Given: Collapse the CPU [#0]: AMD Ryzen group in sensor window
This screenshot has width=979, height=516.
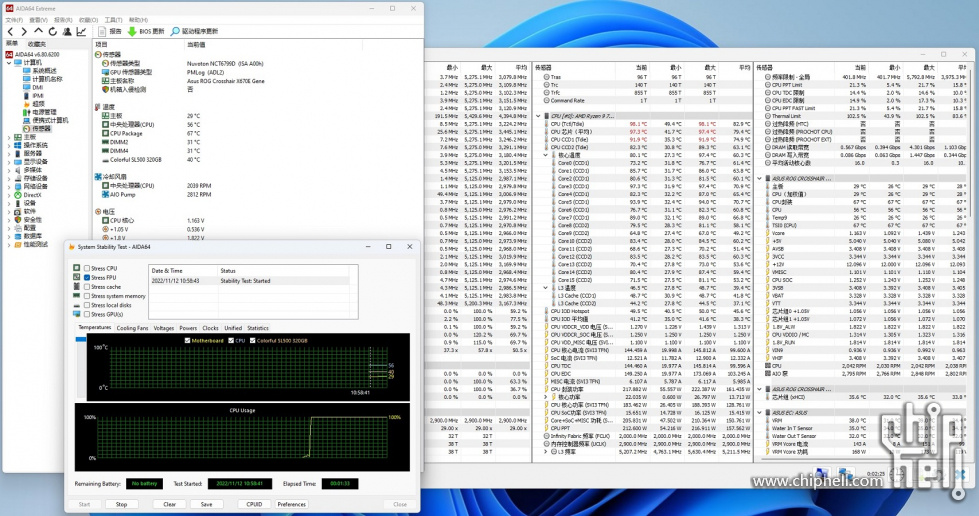Looking at the screenshot, I should point(538,116).
